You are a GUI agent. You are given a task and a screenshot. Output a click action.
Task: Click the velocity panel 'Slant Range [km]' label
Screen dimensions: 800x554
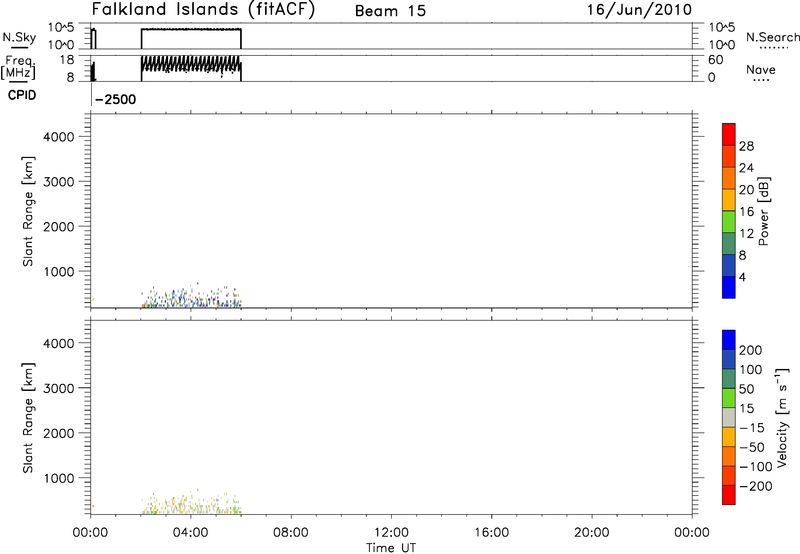pyautogui.click(x=29, y=418)
